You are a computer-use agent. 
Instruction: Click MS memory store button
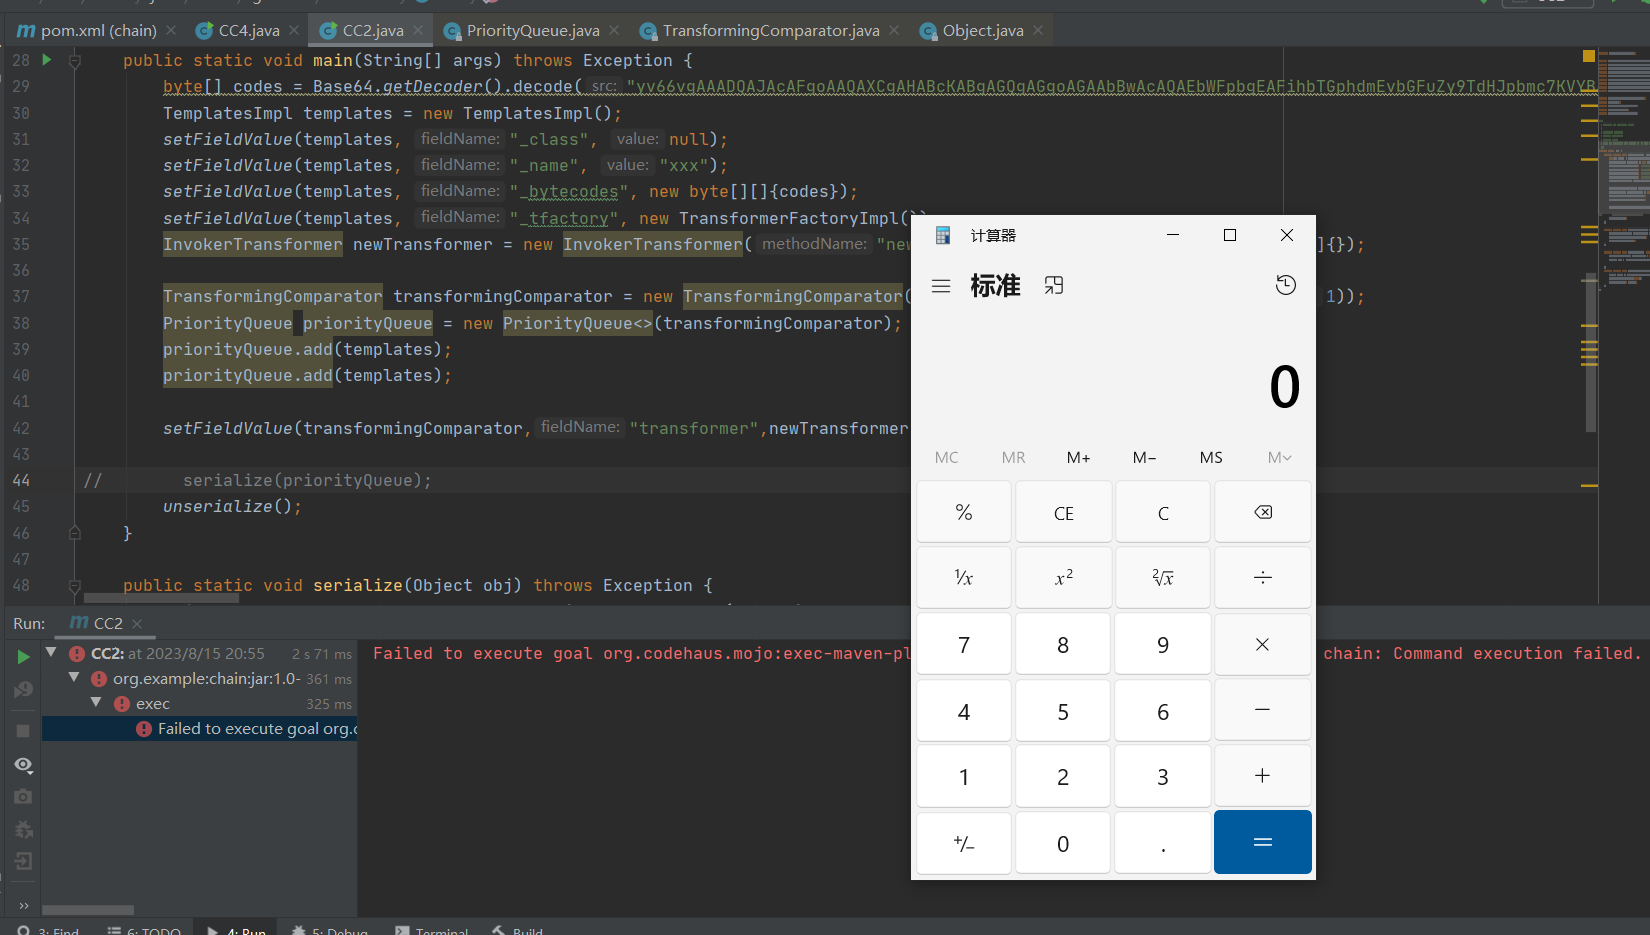(x=1211, y=458)
